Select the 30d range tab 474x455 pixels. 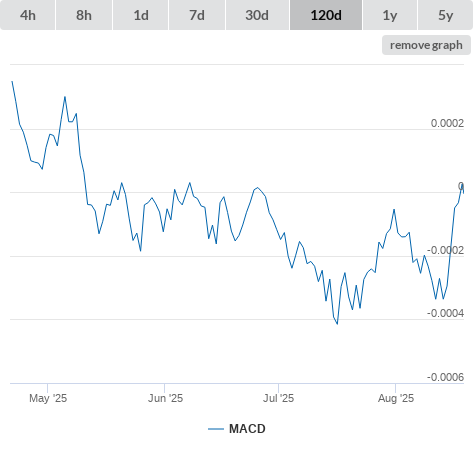tap(257, 15)
